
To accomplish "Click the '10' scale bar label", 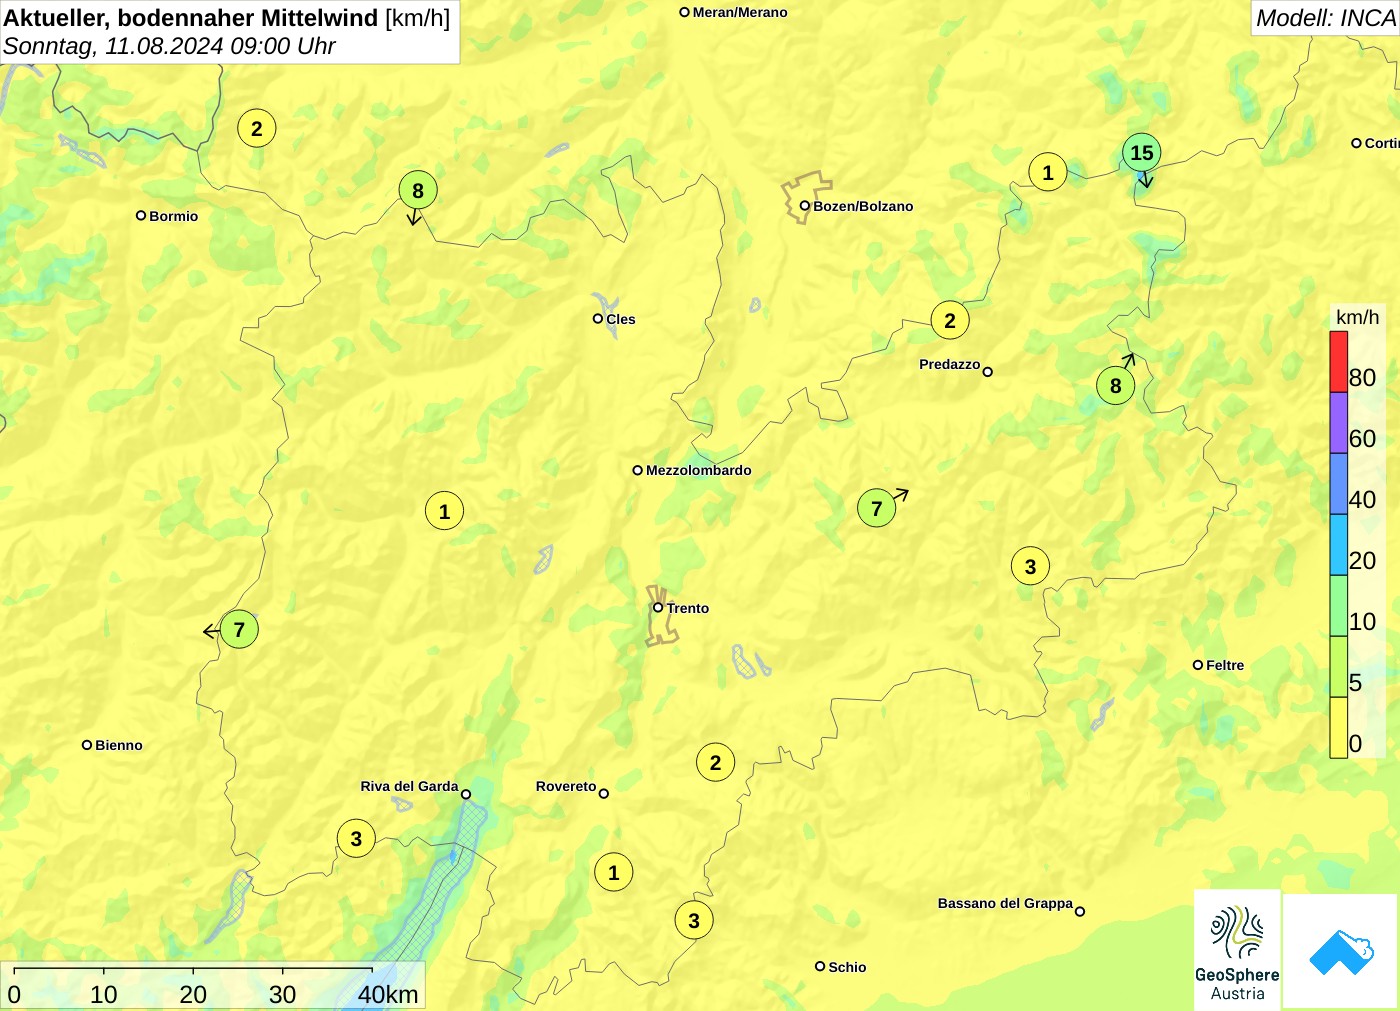I will coord(104,995).
